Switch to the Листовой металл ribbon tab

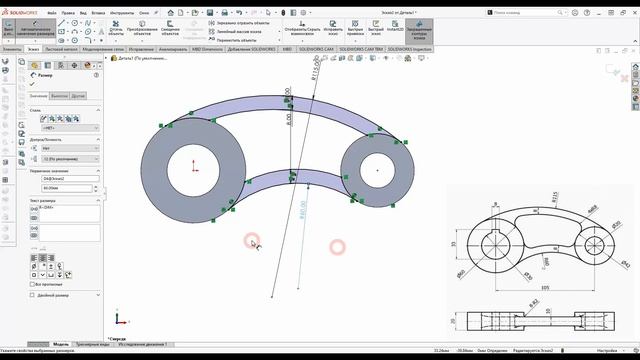[x=61, y=49]
